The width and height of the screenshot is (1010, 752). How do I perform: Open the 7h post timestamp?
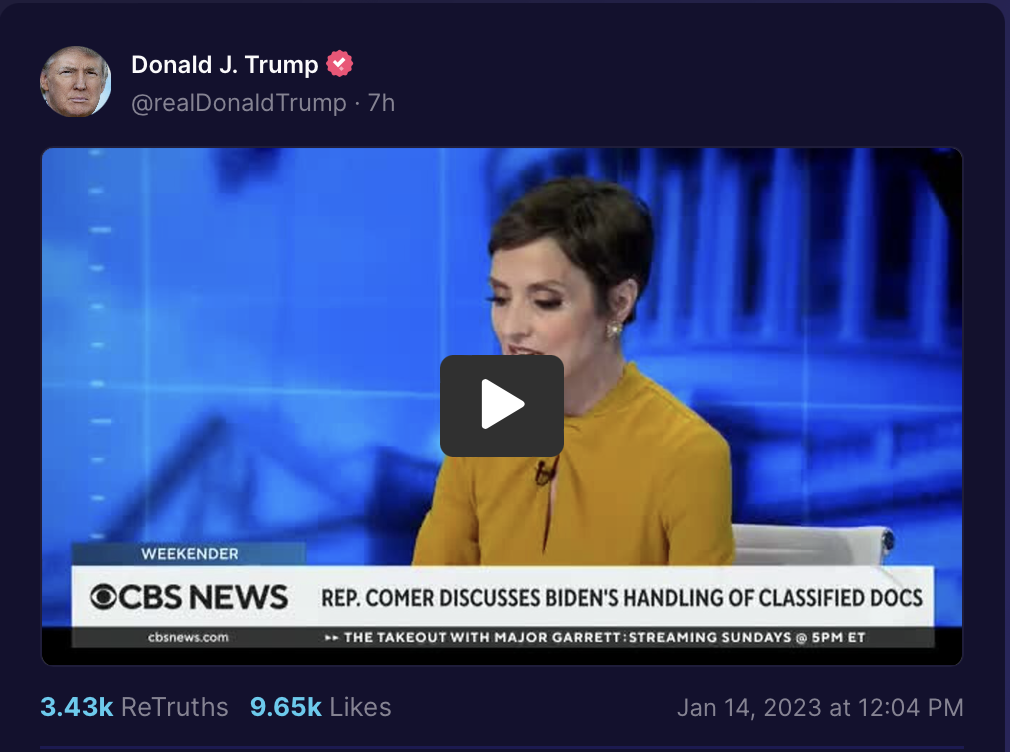coord(381,103)
